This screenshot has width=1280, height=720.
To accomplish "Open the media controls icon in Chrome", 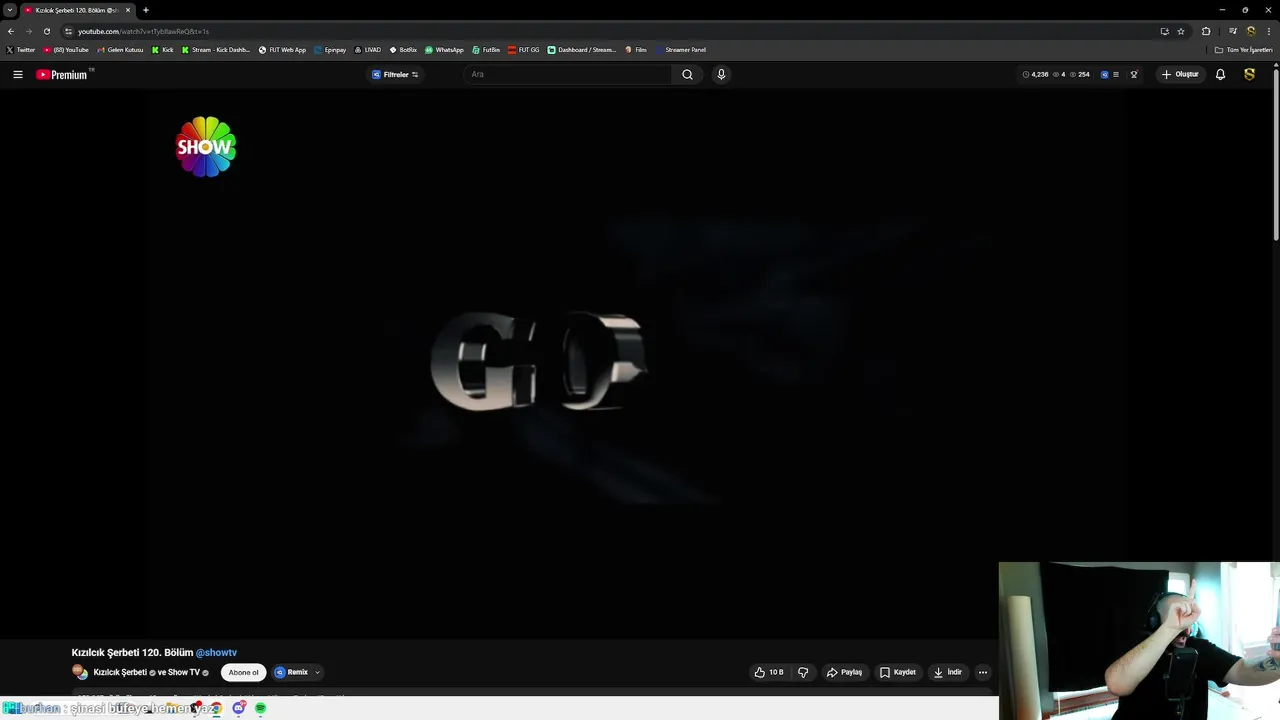I will pos(1233,31).
